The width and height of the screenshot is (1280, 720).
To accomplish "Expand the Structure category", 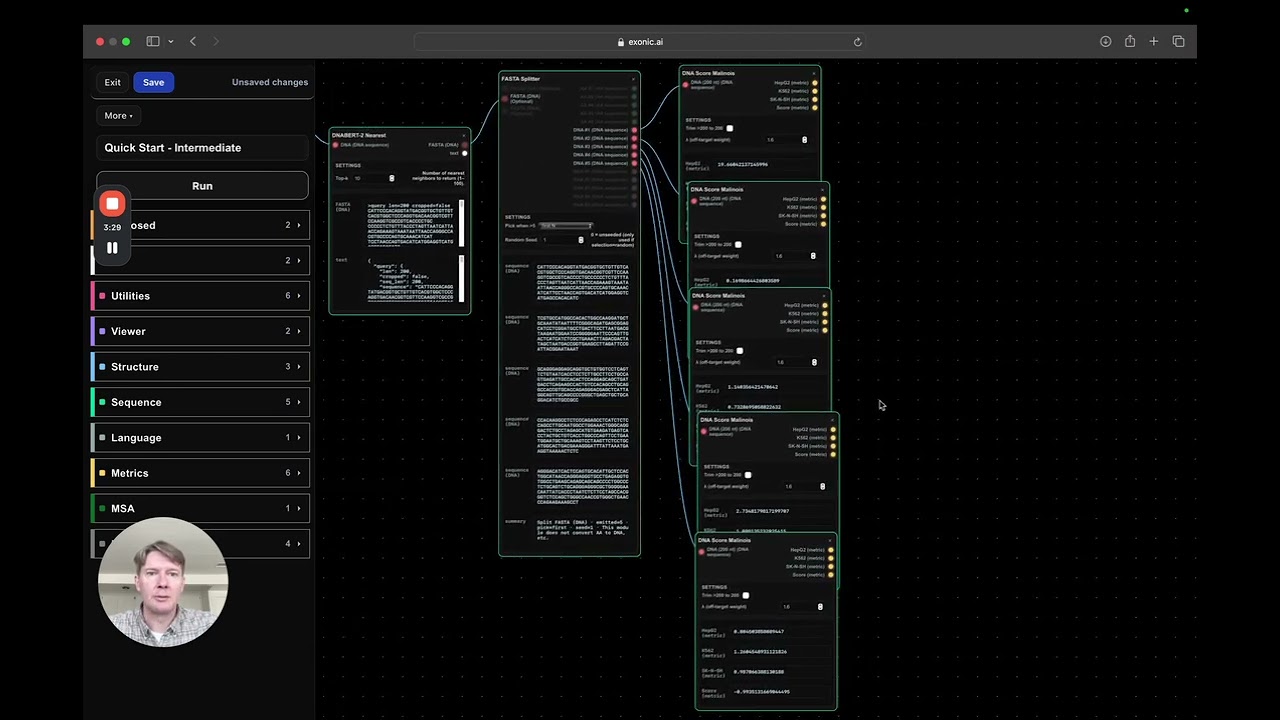I will [x=200, y=367].
